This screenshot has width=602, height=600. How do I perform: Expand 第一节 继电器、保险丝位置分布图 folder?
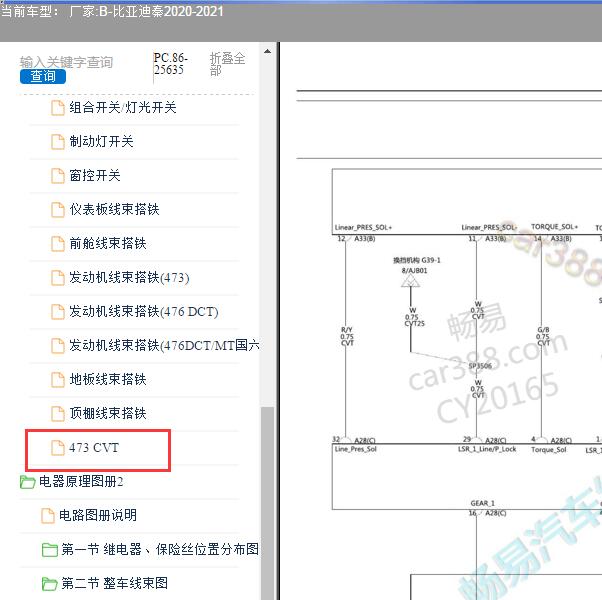49,550
